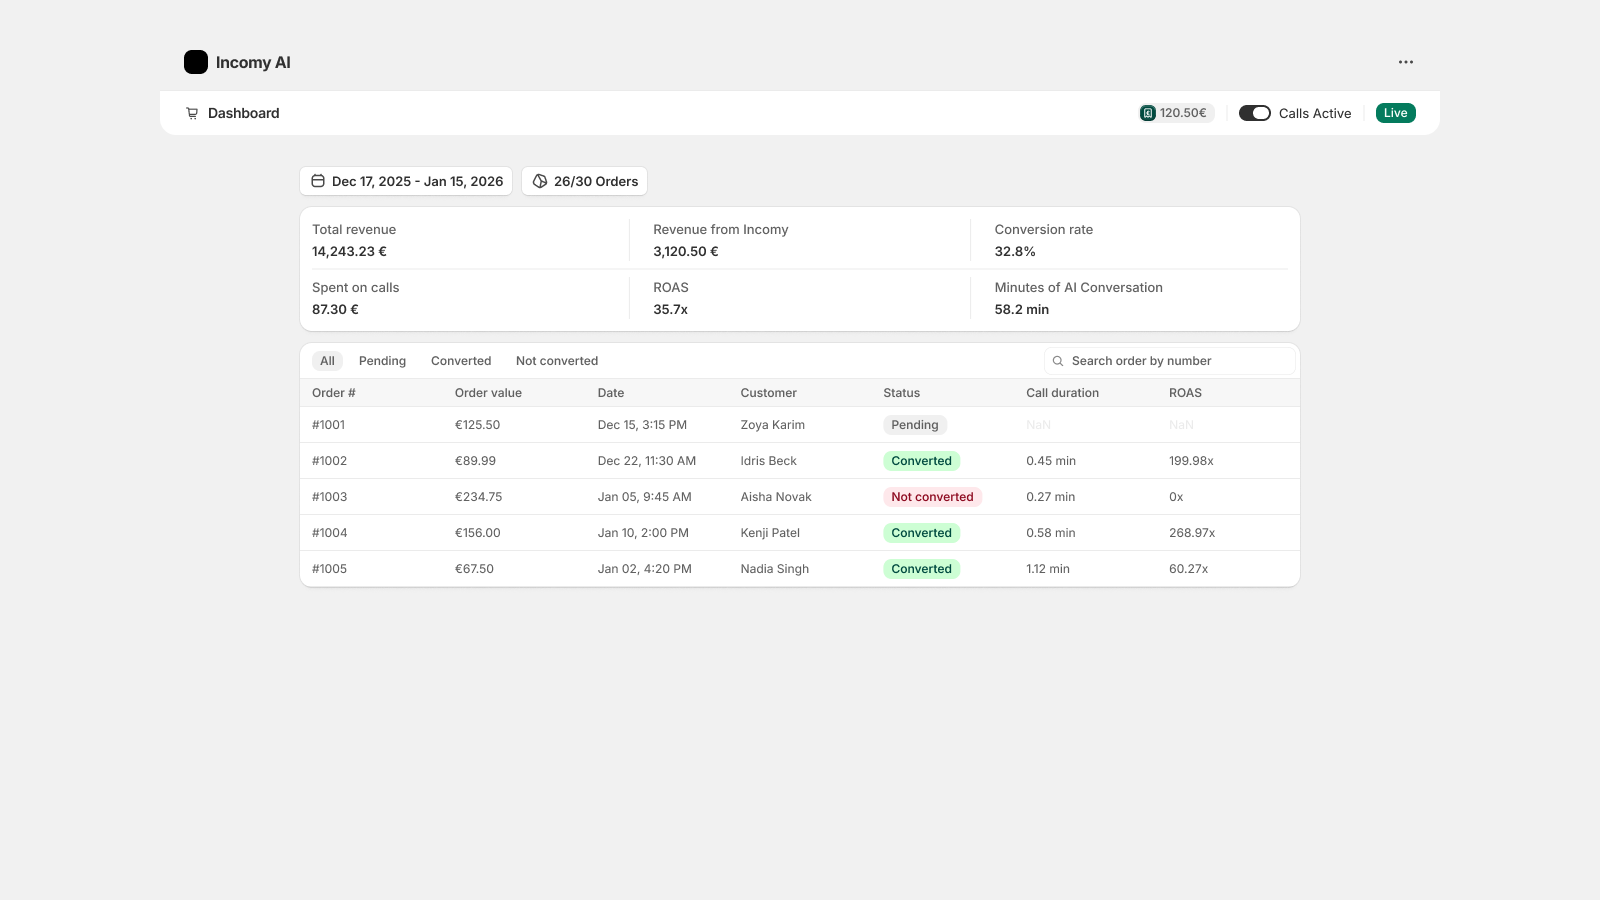The width and height of the screenshot is (1600, 900).
Task: Open the Dec 17 – Jan 15 date picker
Action: 406,181
